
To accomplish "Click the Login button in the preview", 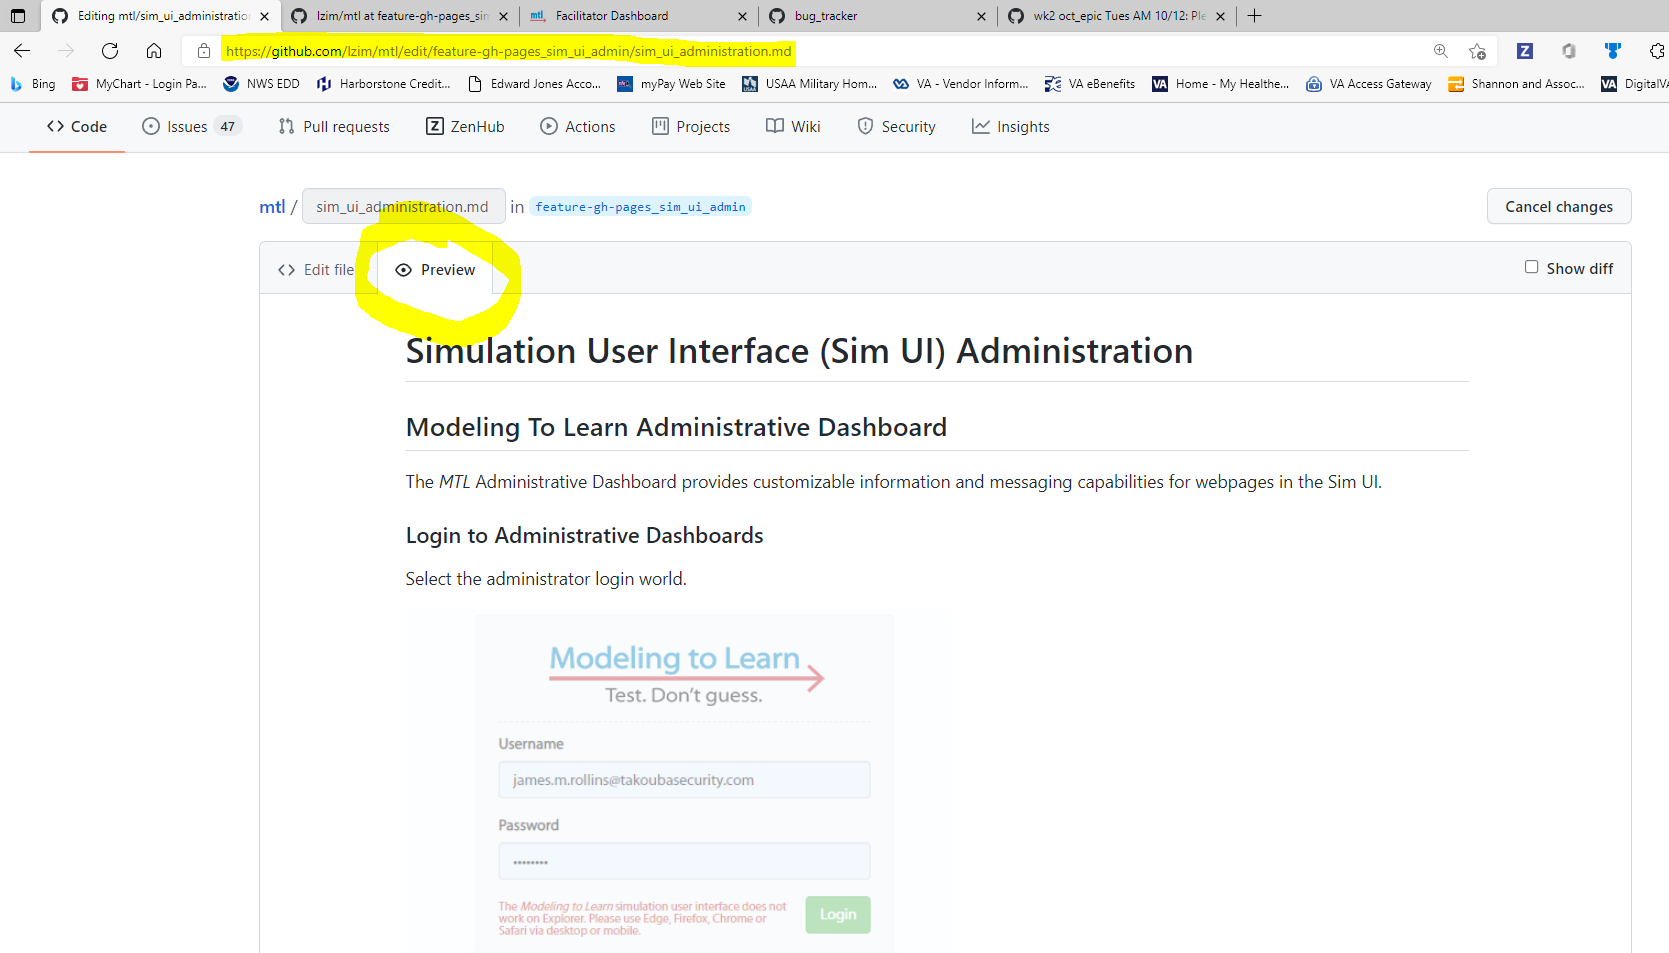I will (x=837, y=914).
